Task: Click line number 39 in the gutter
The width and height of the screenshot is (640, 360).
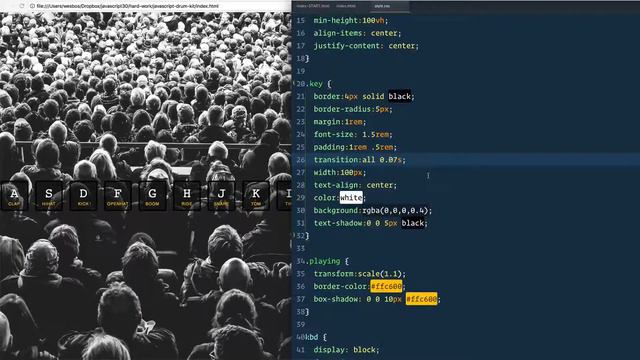Action: [x=301, y=324]
